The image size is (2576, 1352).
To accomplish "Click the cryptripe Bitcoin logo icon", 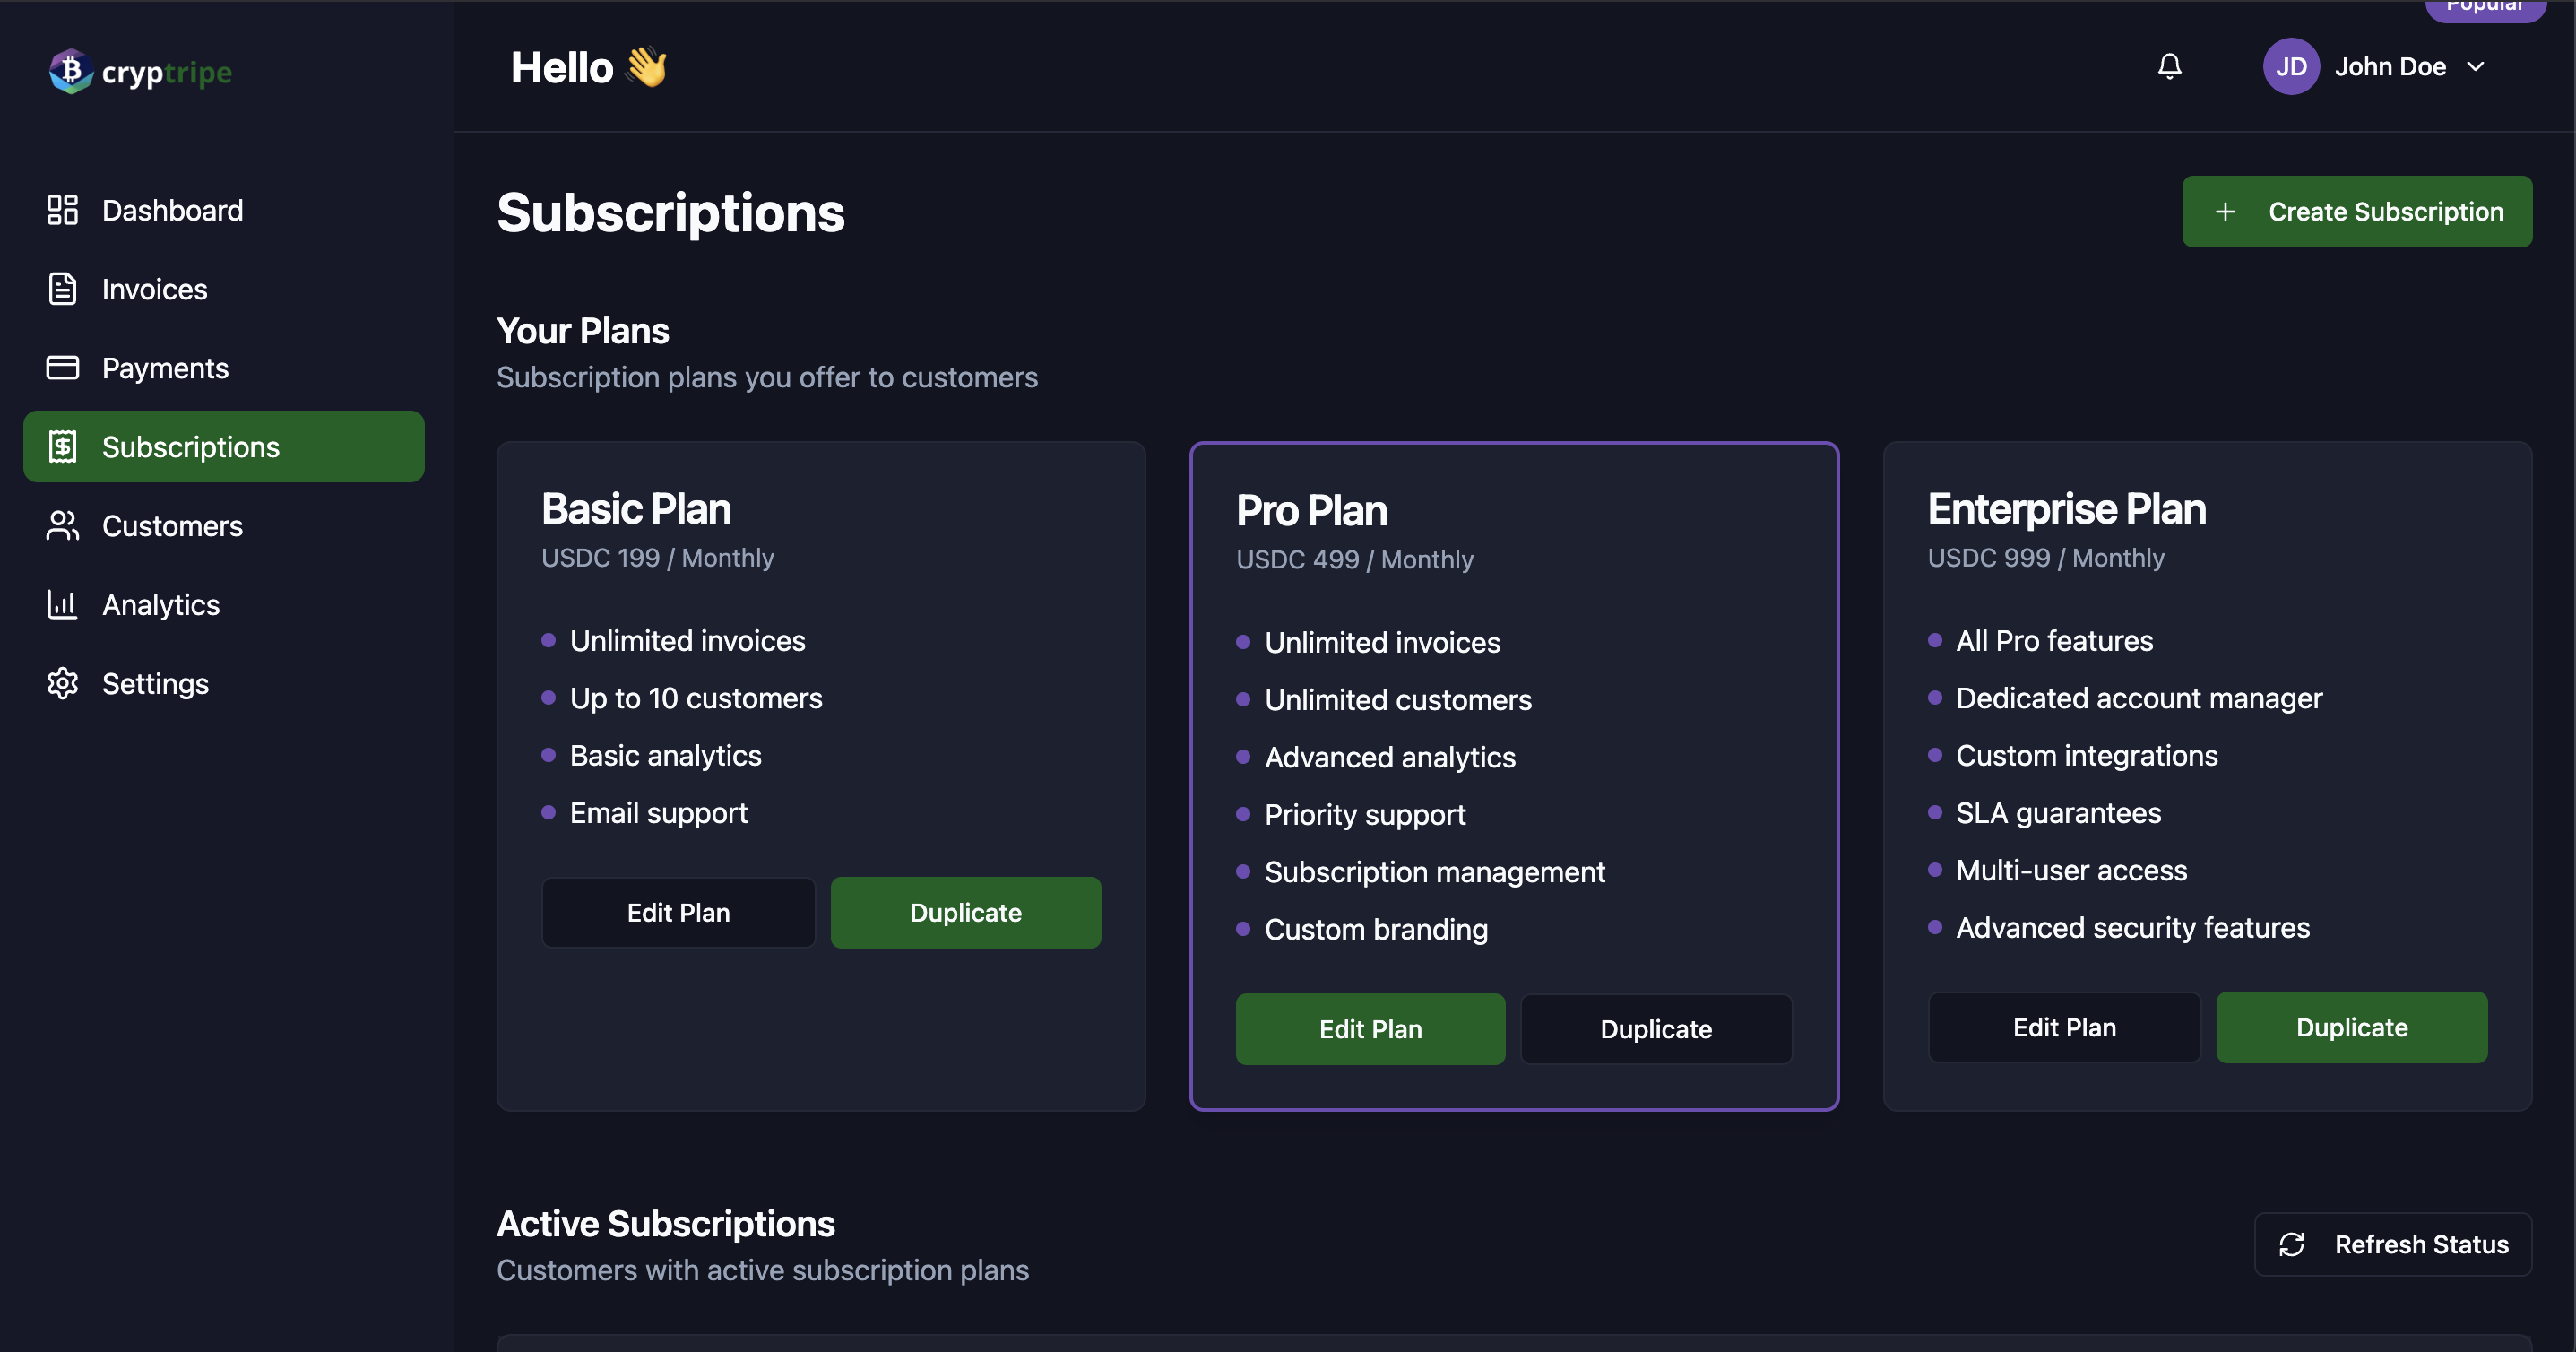I will pyautogui.click(x=71, y=71).
